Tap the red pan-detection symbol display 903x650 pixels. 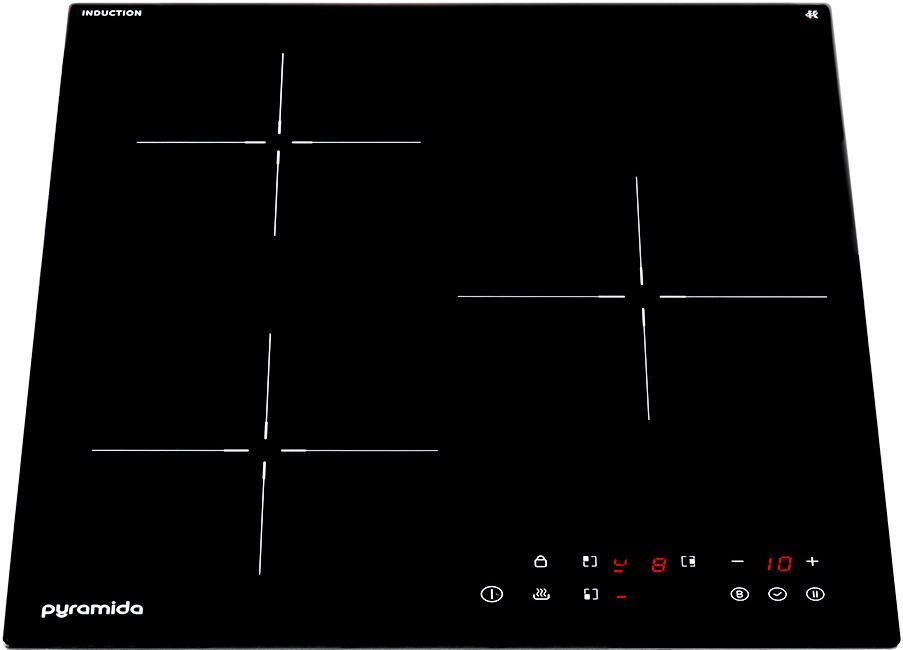point(620,563)
